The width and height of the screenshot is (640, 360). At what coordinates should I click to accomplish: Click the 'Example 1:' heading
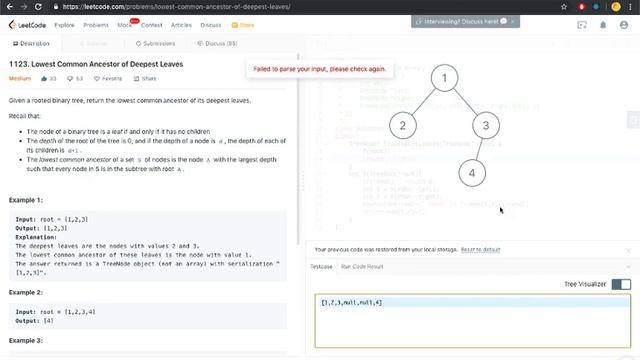coord(25,200)
